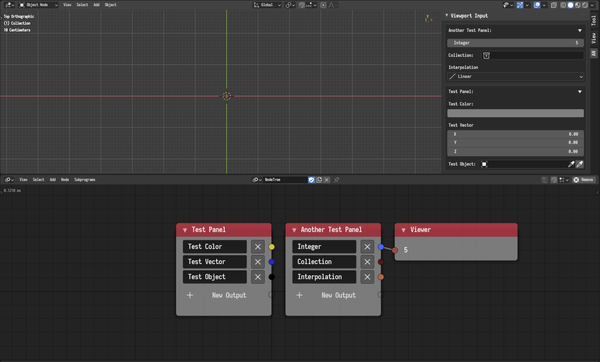The image size is (600, 362).
Task: Open the Interpolation Linear dropdown
Action: pos(515,77)
